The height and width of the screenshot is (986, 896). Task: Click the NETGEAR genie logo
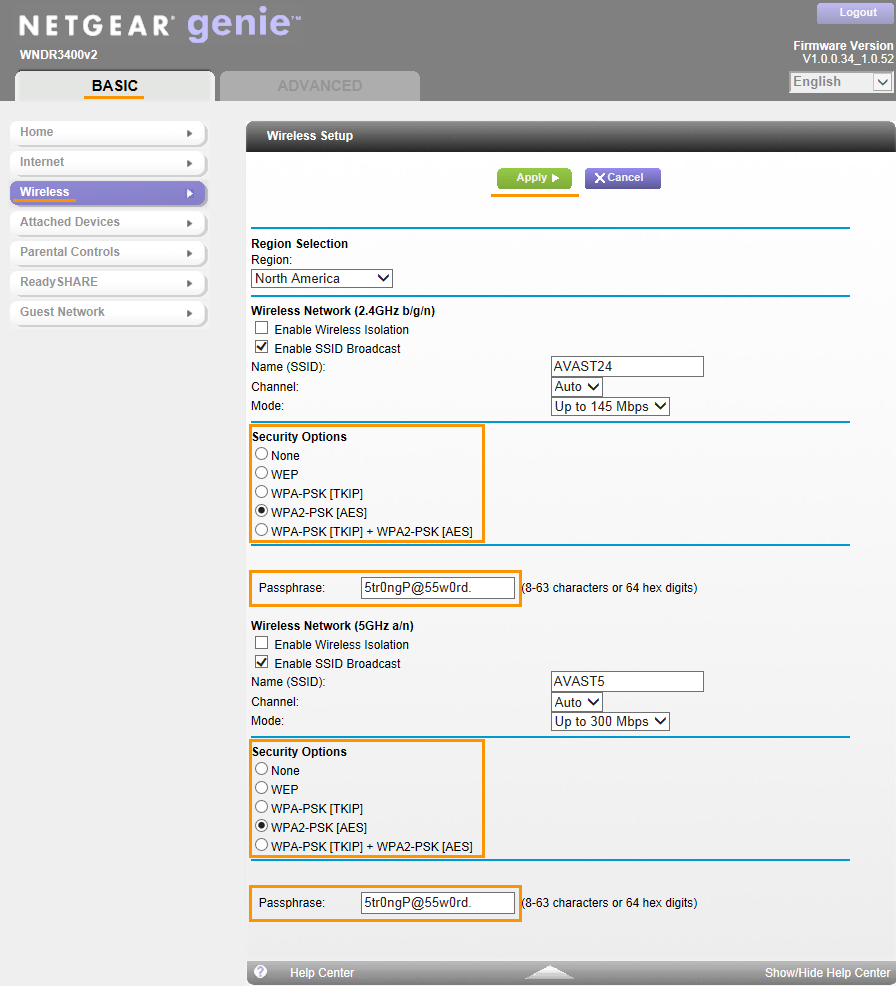pos(160,24)
